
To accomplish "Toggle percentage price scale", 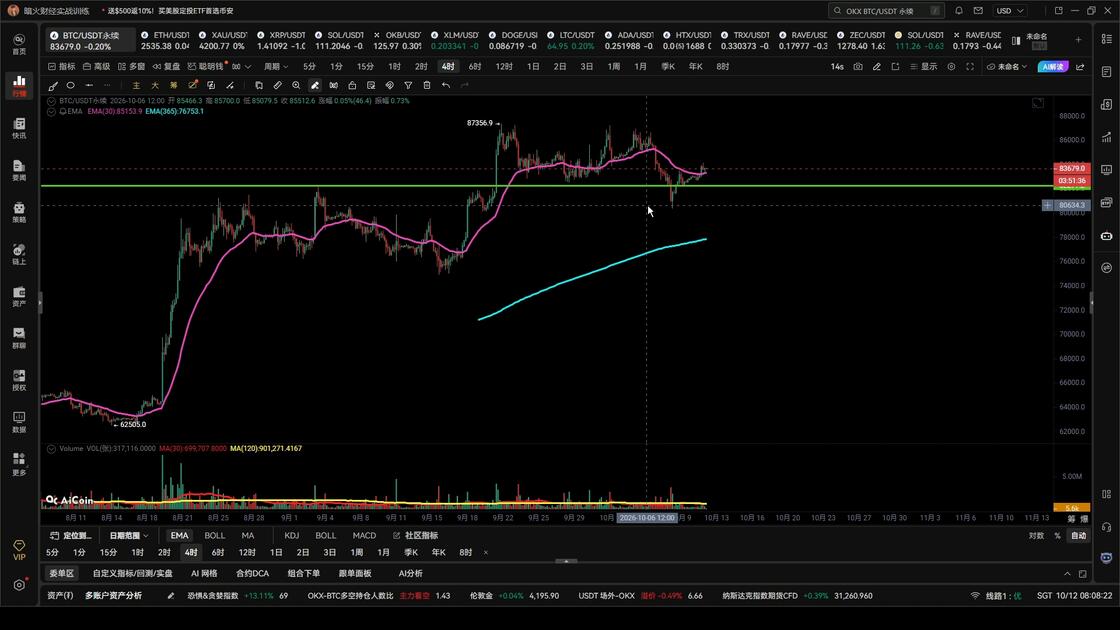I will point(1058,536).
